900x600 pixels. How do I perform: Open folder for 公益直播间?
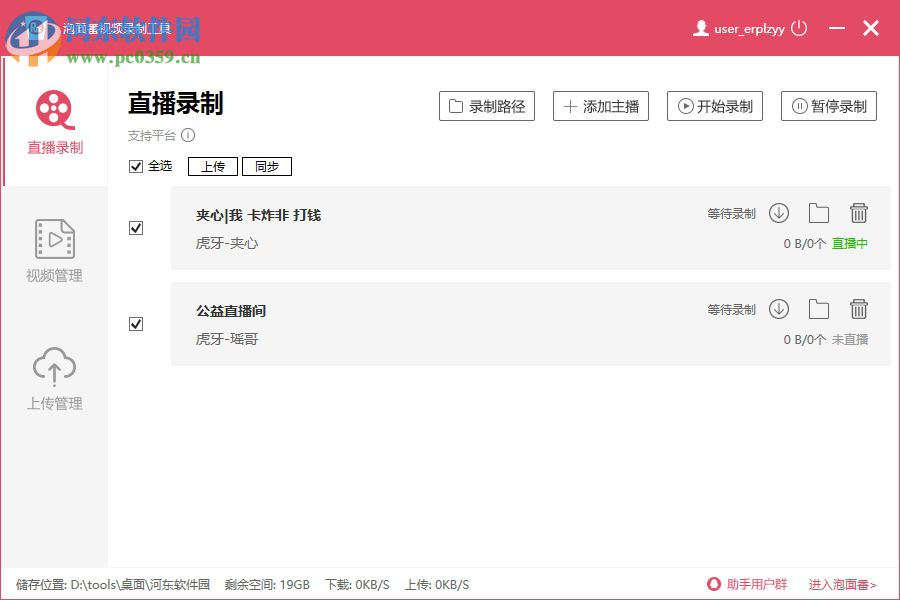(x=819, y=308)
